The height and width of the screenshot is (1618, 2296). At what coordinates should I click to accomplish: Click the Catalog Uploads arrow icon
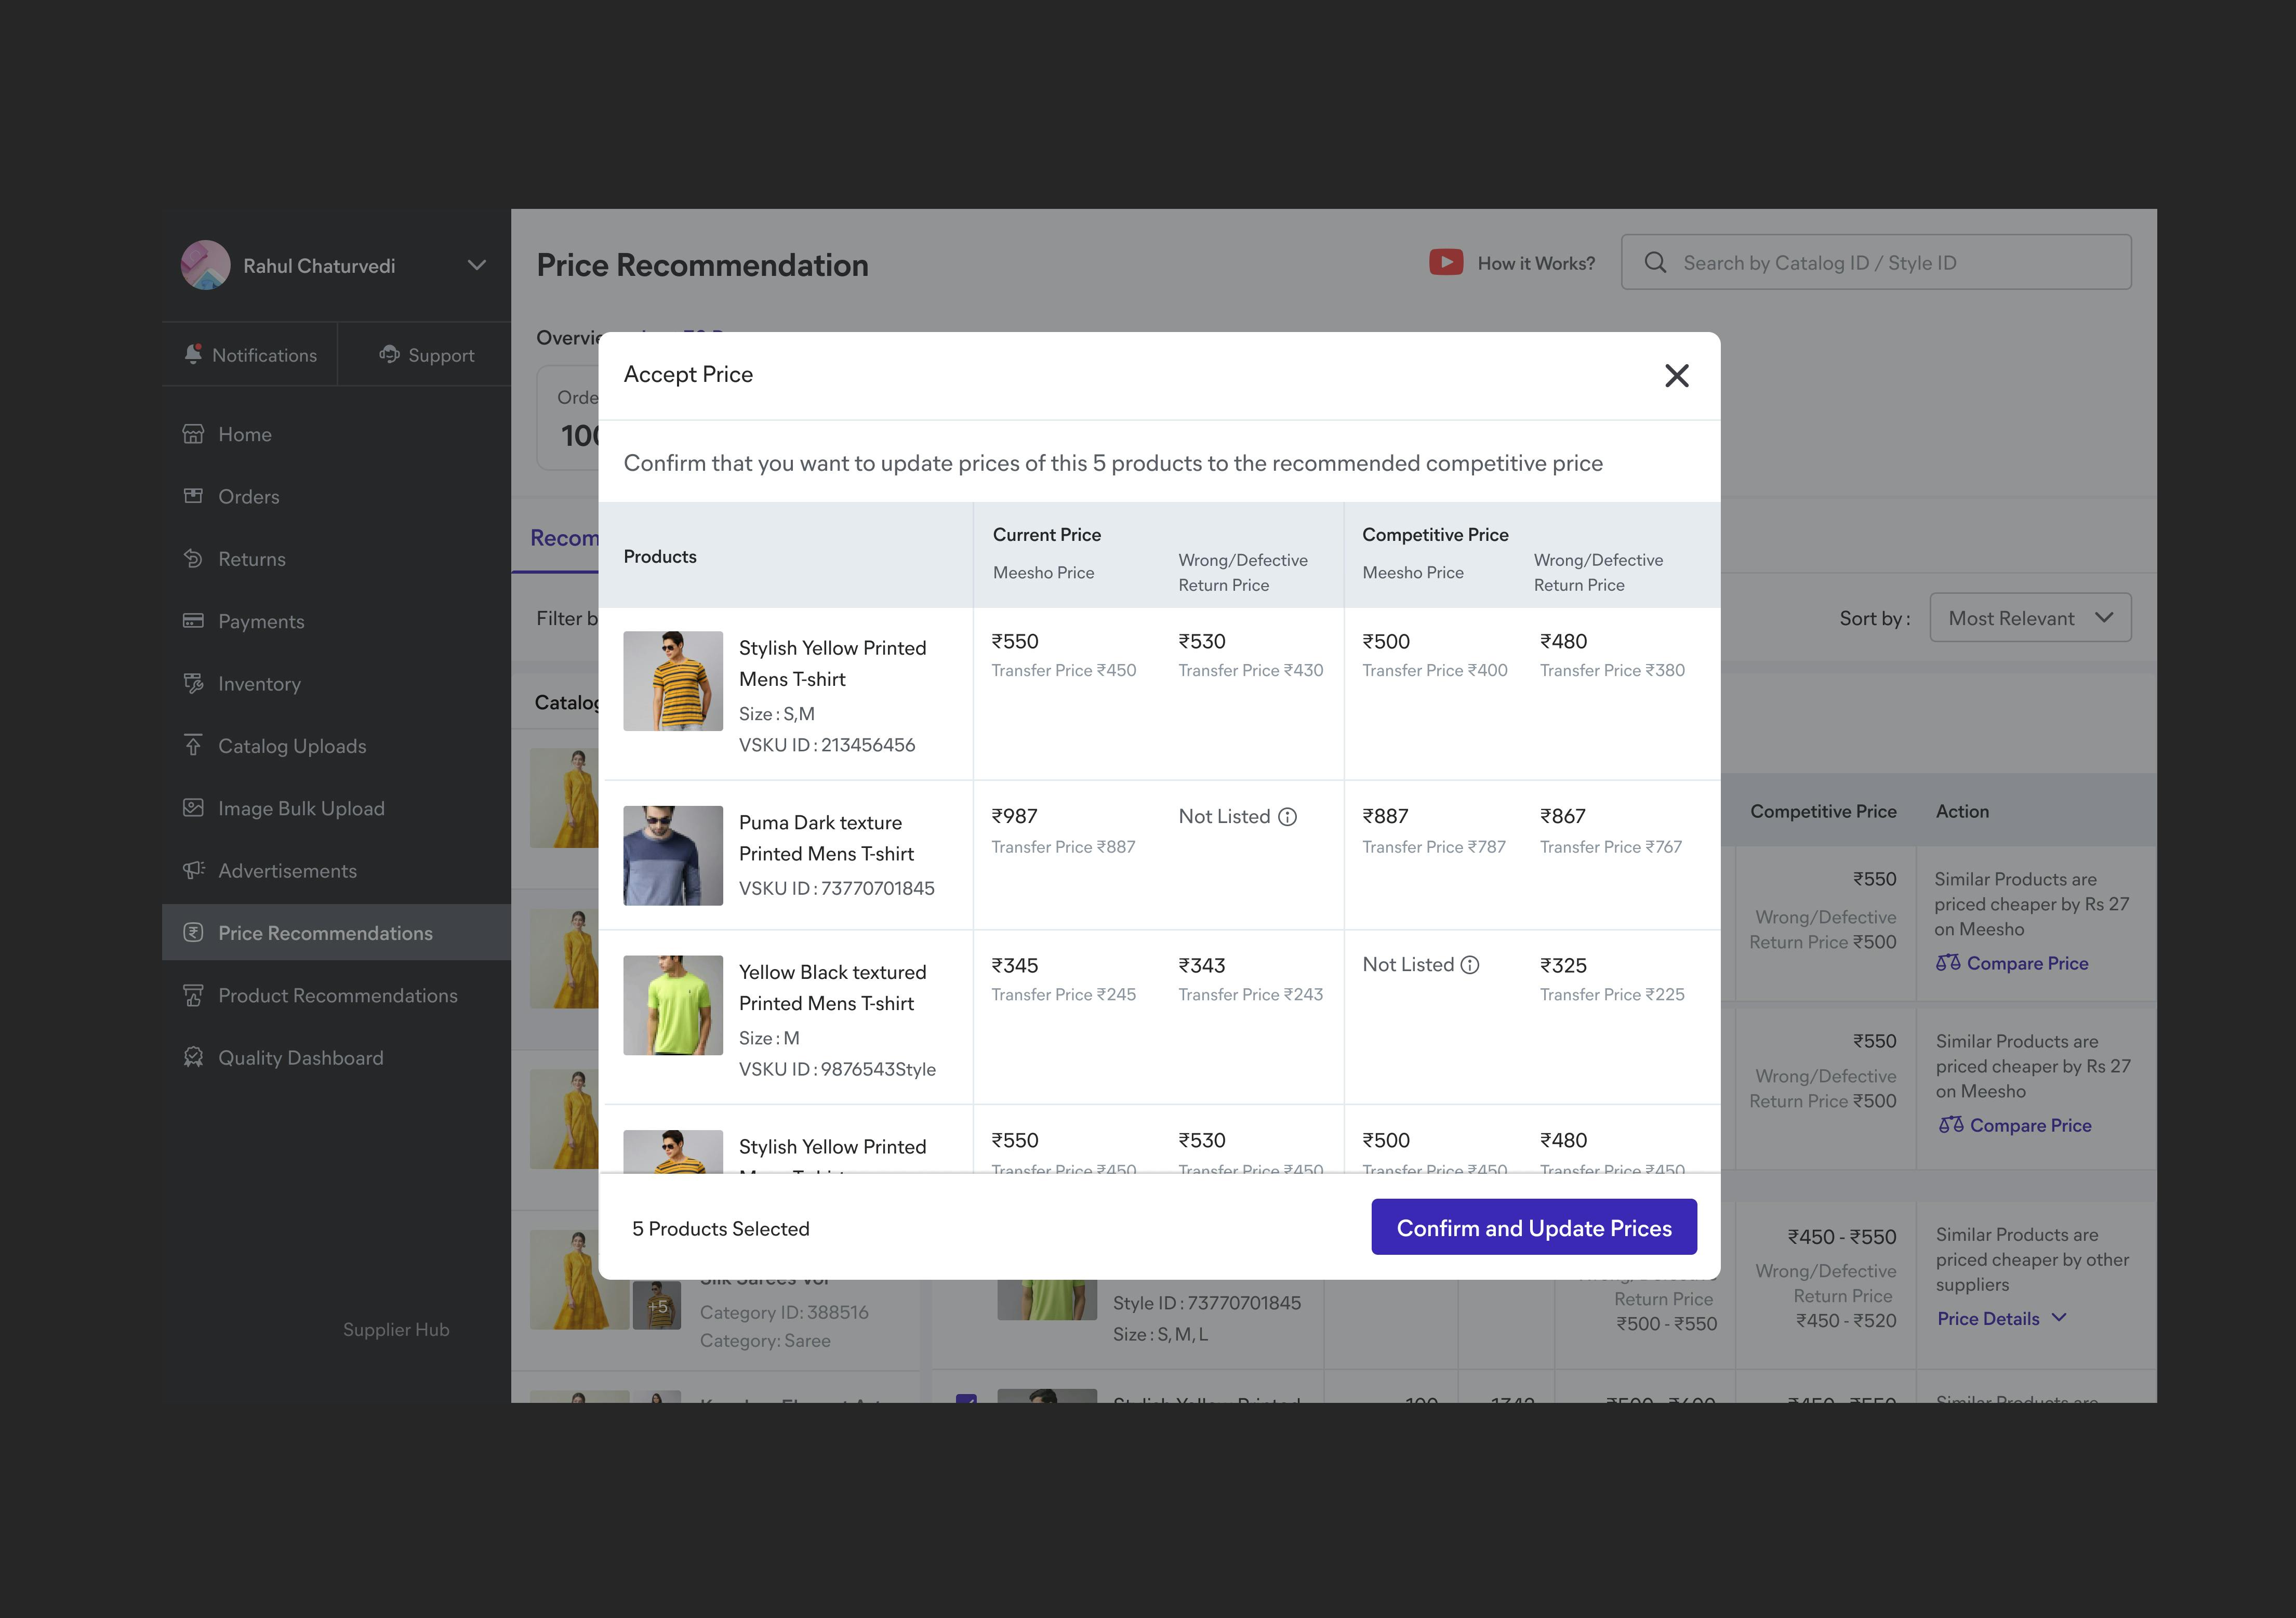click(x=193, y=745)
